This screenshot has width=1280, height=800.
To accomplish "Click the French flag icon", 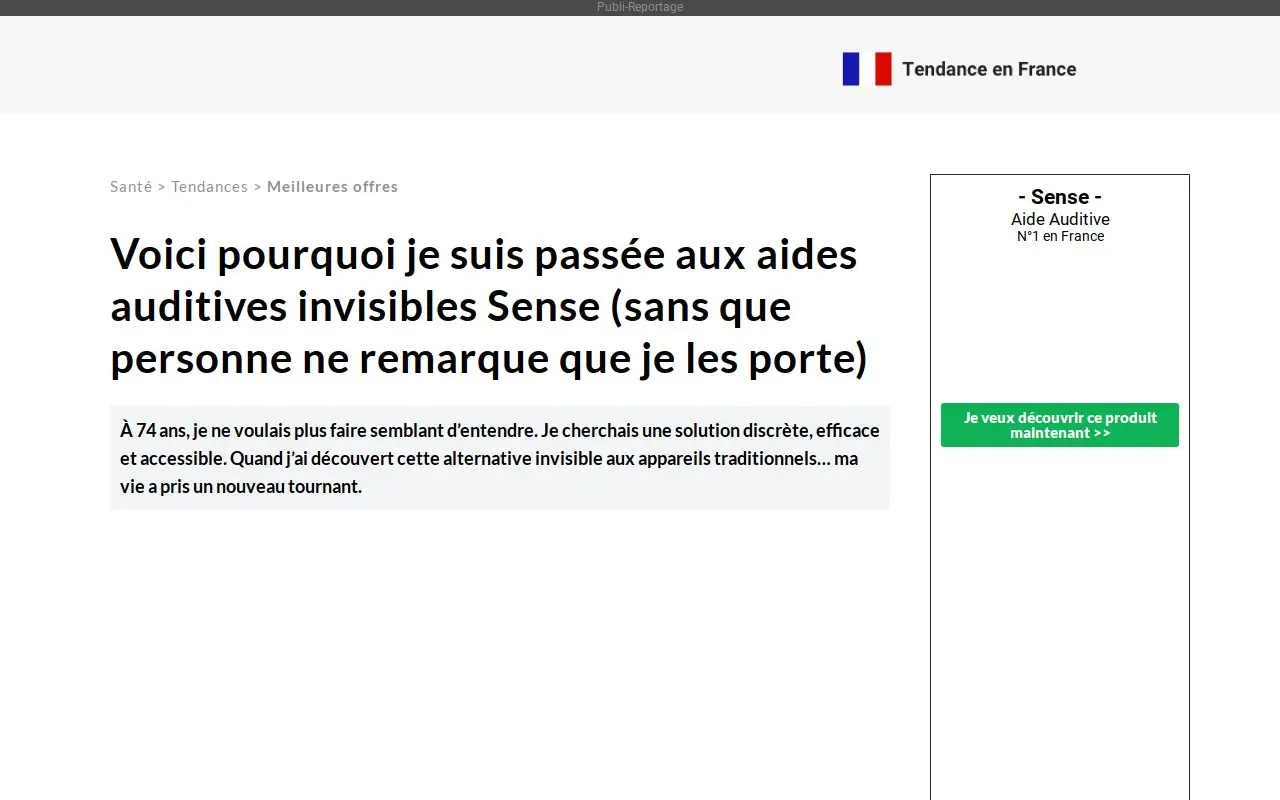I will pos(867,69).
